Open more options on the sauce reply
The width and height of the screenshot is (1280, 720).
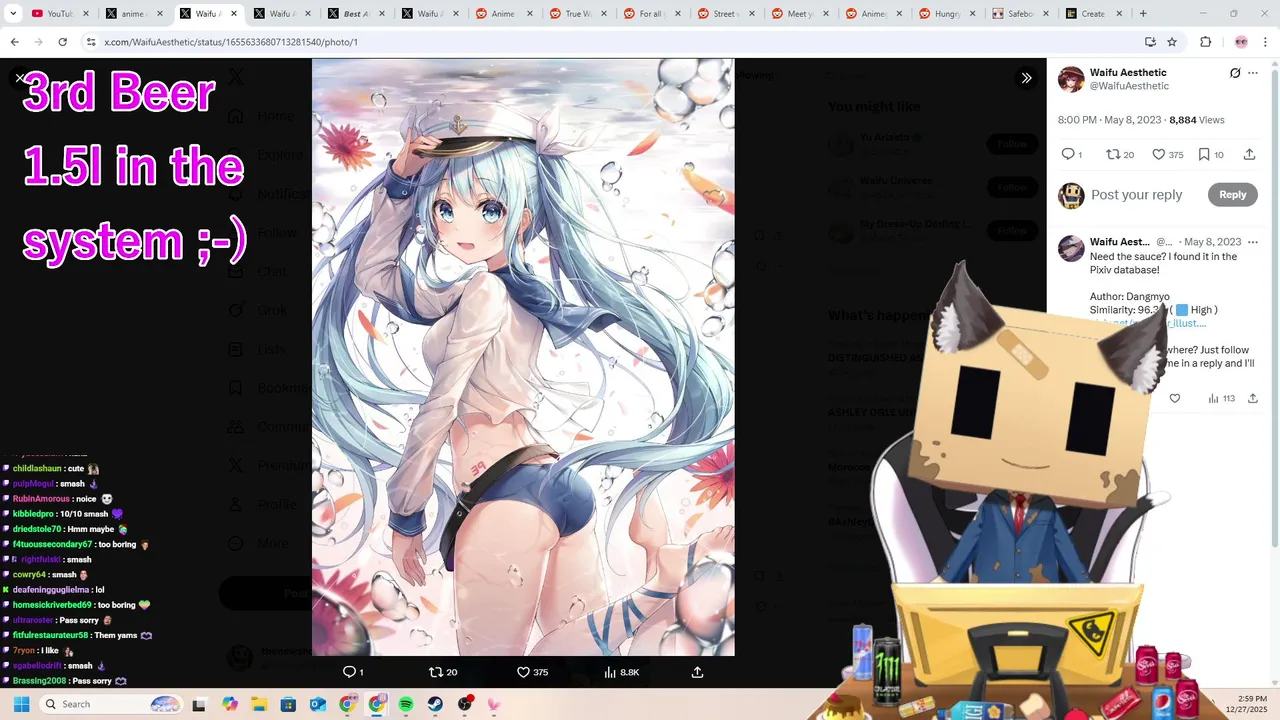pos(1253,242)
